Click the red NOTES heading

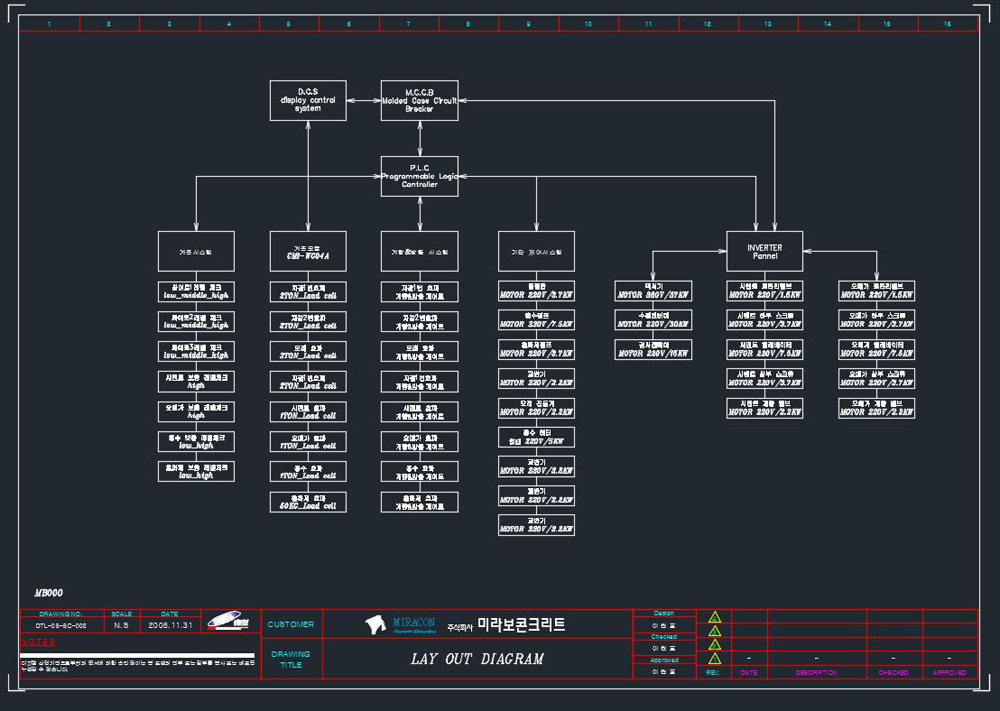(x=38, y=642)
